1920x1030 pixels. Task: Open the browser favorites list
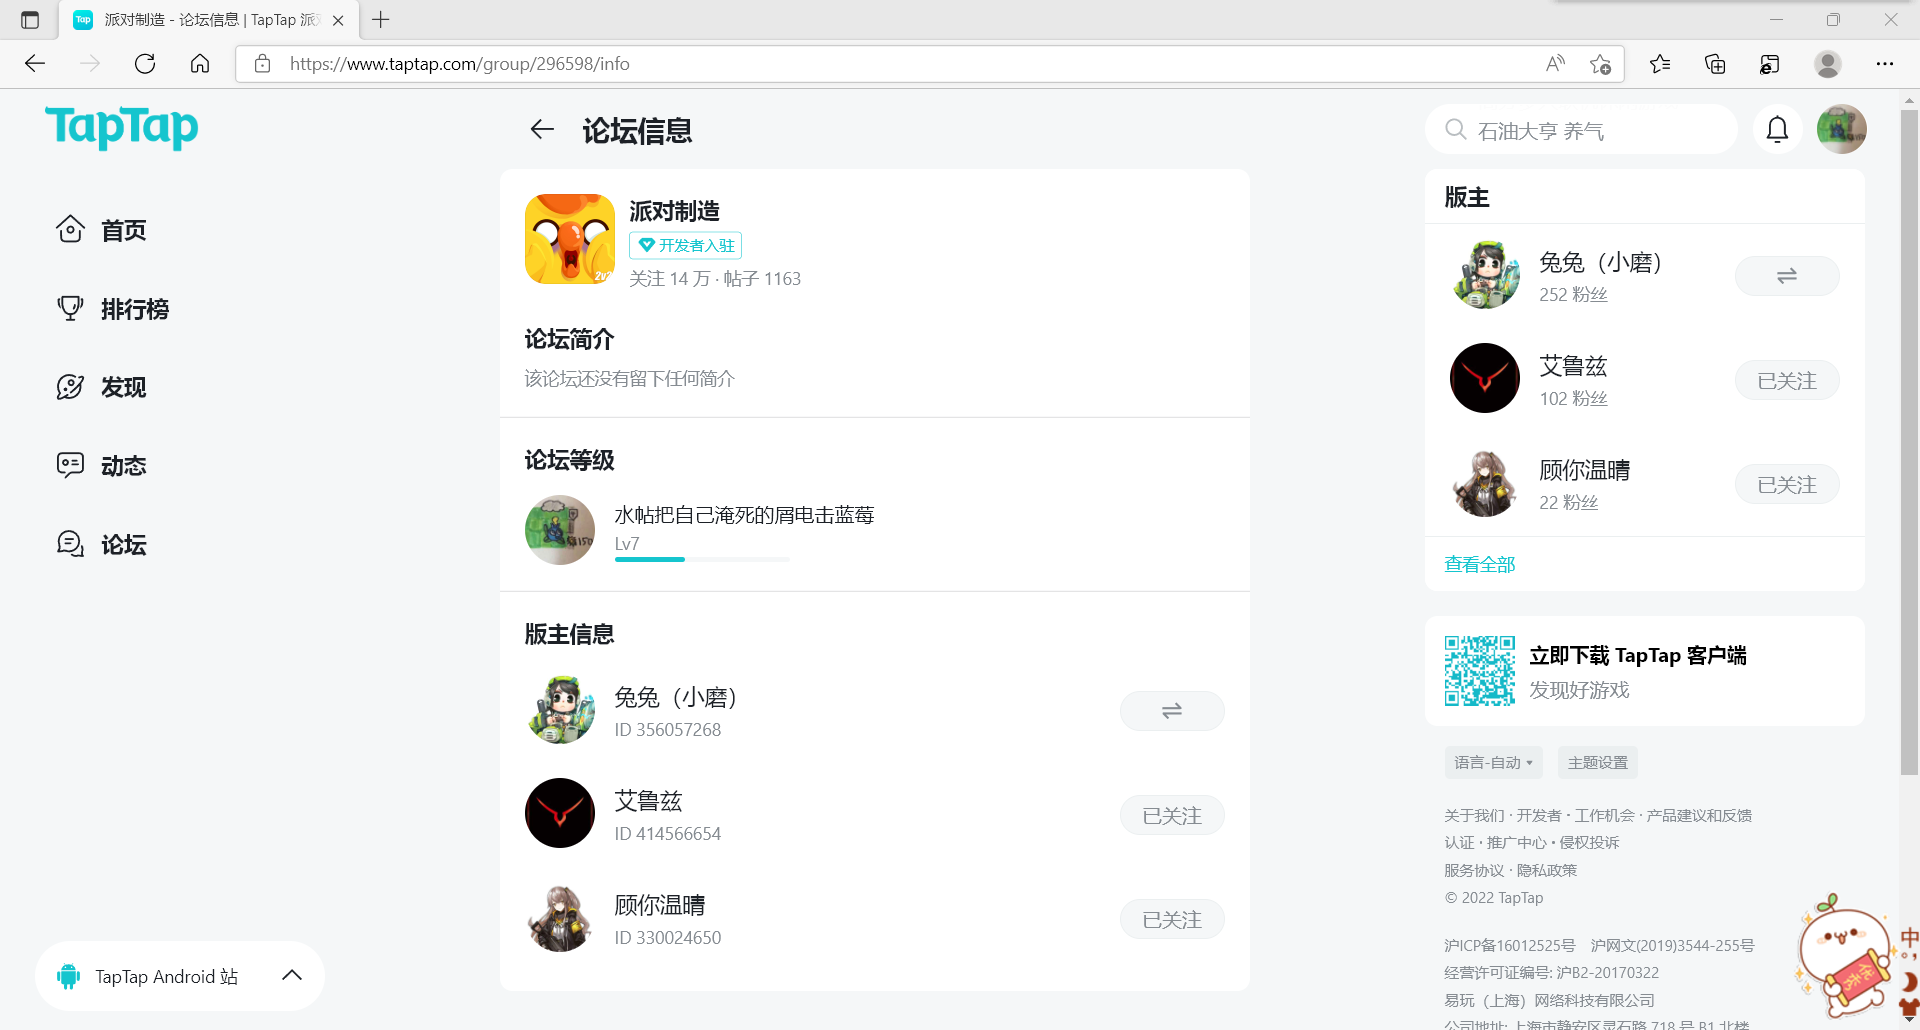click(1660, 64)
